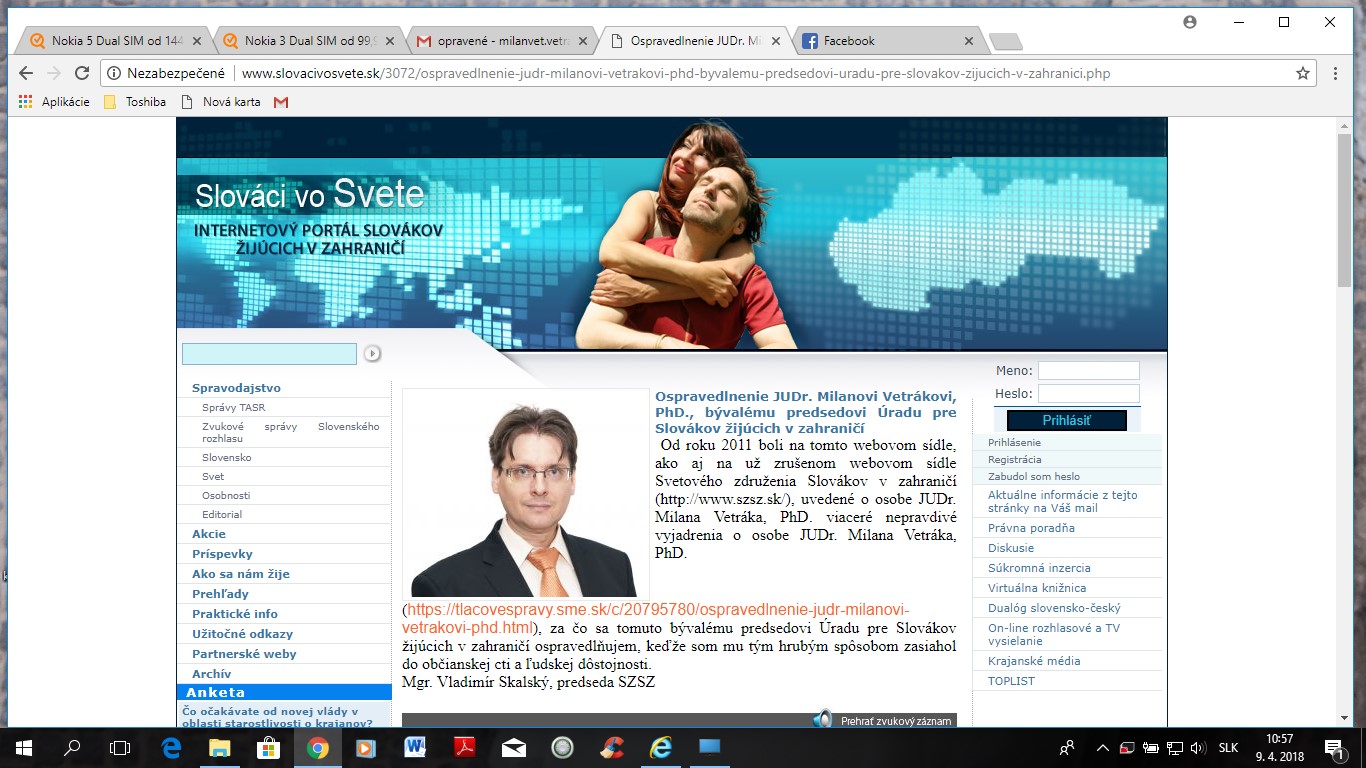Viewport: 1366px width, 768px height.
Task: Open Adobe Acrobat Reader from the taskbar
Action: point(464,747)
